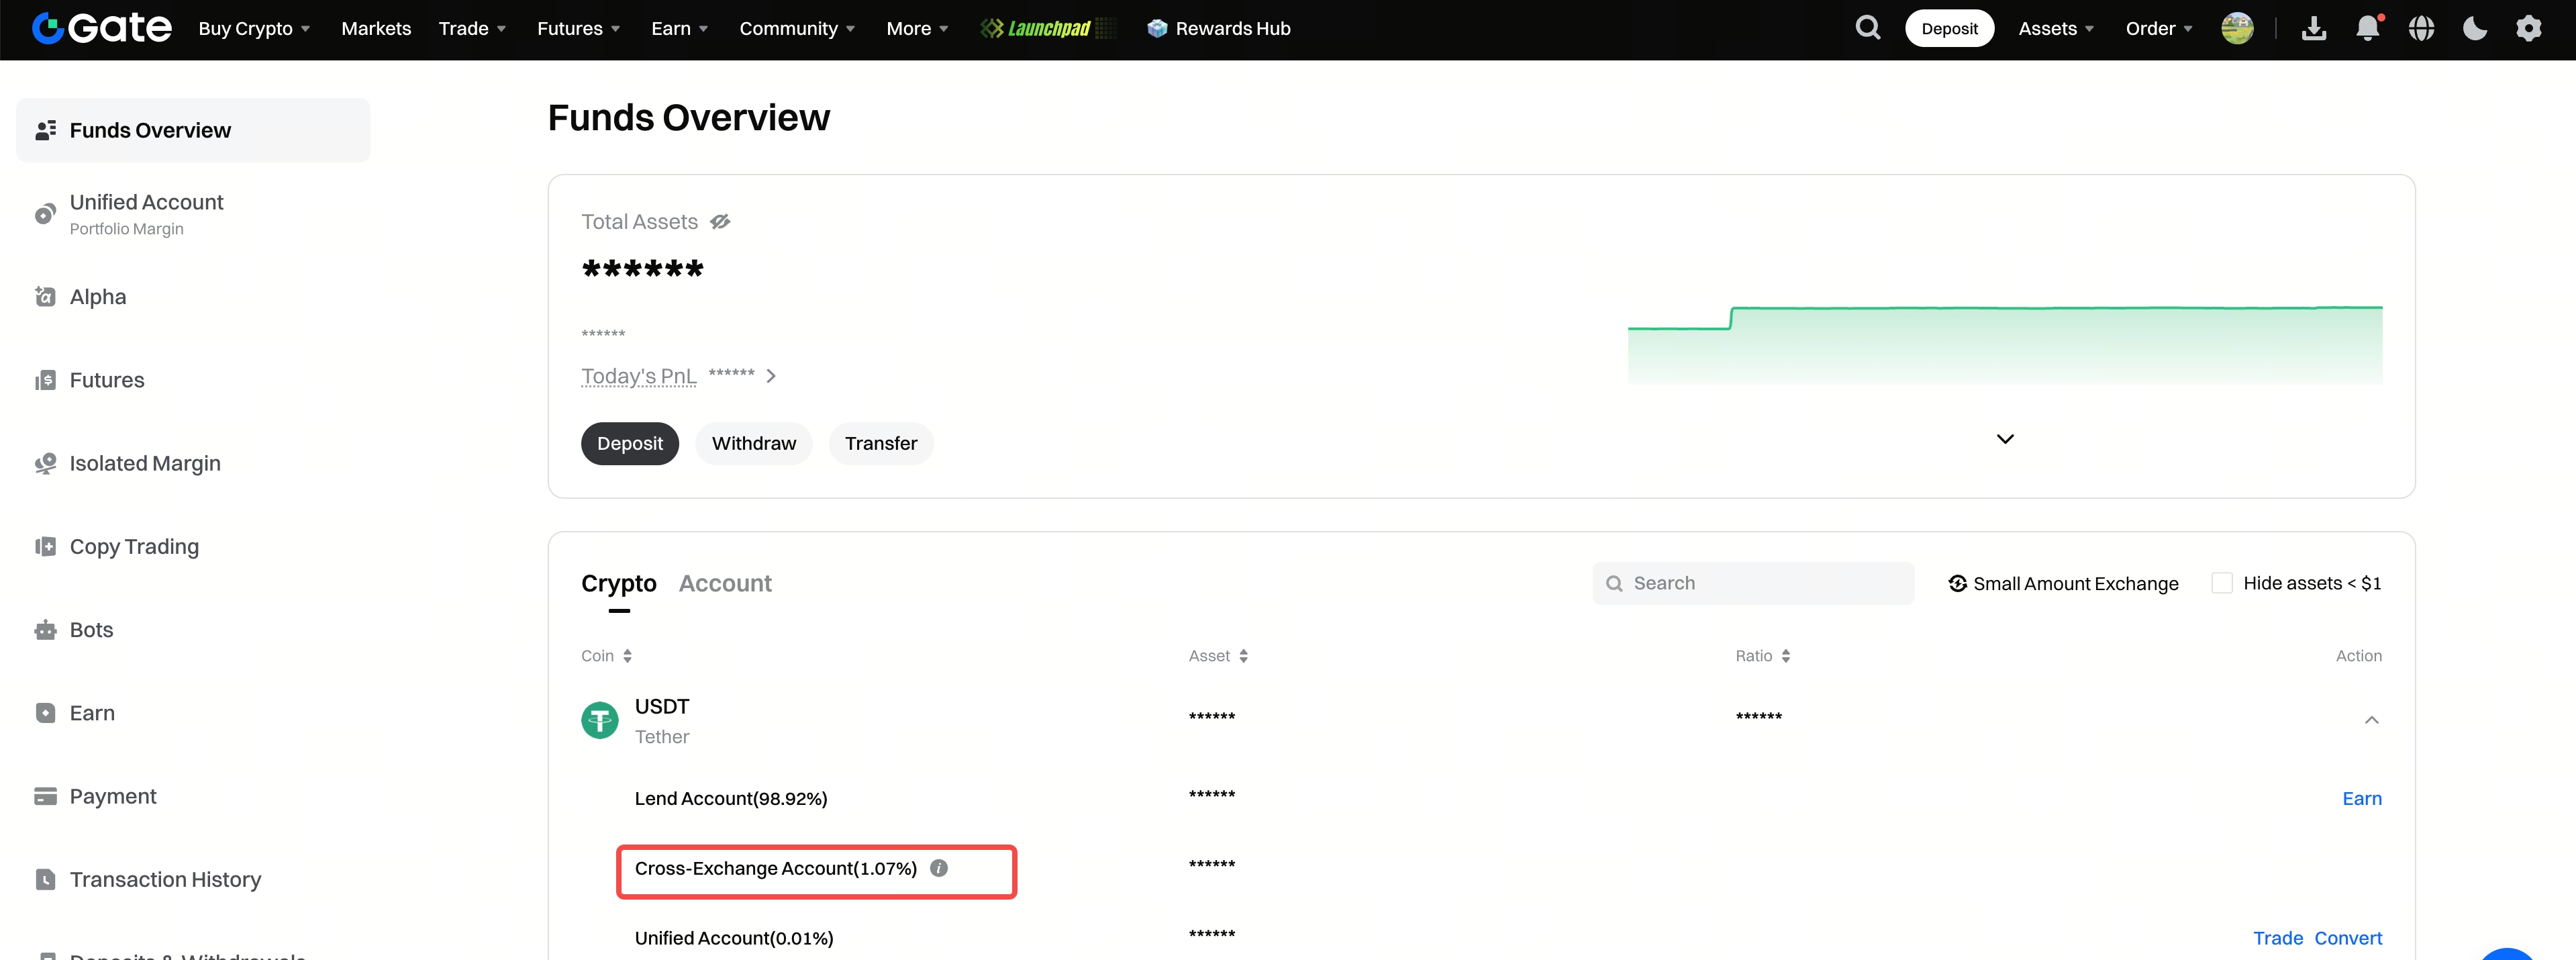Open the notifications bell icon
This screenshot has width=2576, height=960.
pyautogui.click(x=2367, y=28)
